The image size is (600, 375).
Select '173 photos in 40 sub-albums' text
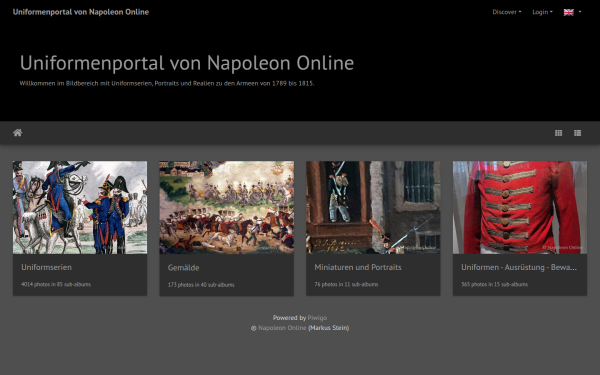pyautogui.click(x=201, y=285)
